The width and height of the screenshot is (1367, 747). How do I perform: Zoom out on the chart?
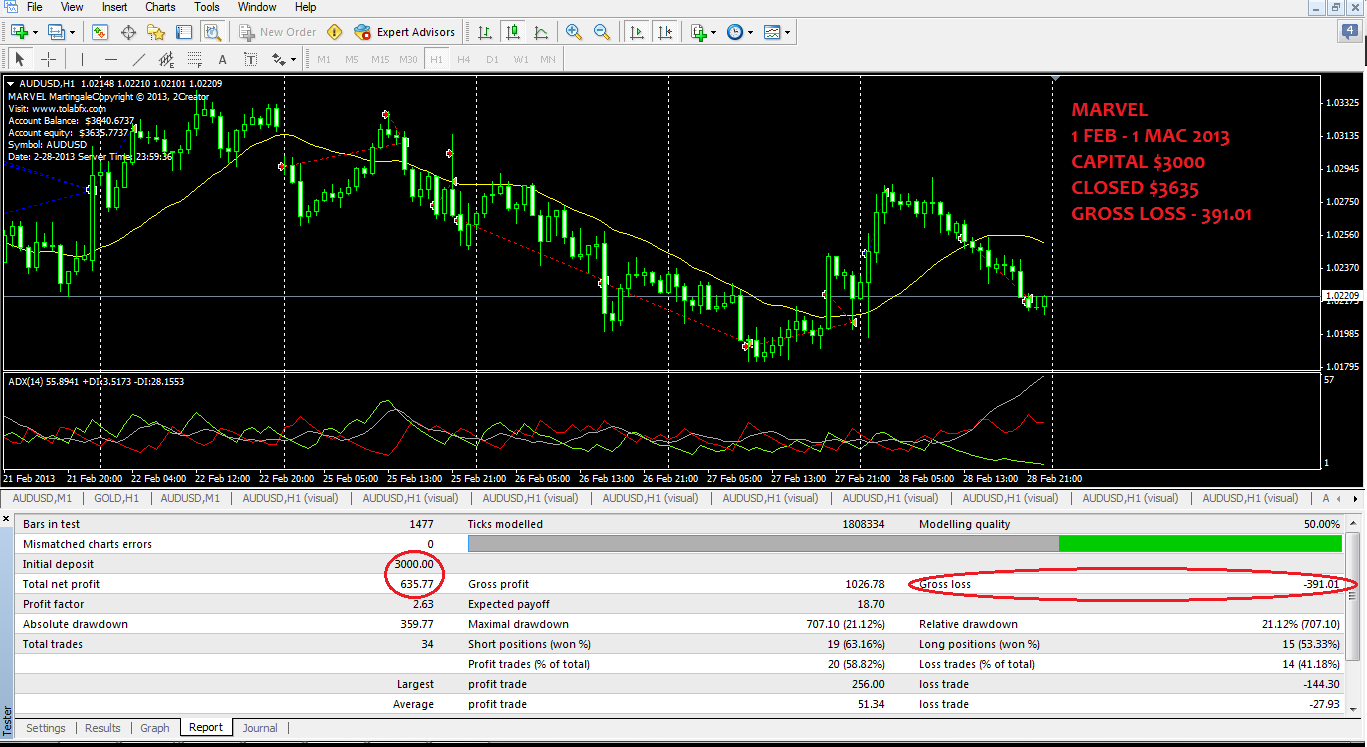[x=602, y=32]
